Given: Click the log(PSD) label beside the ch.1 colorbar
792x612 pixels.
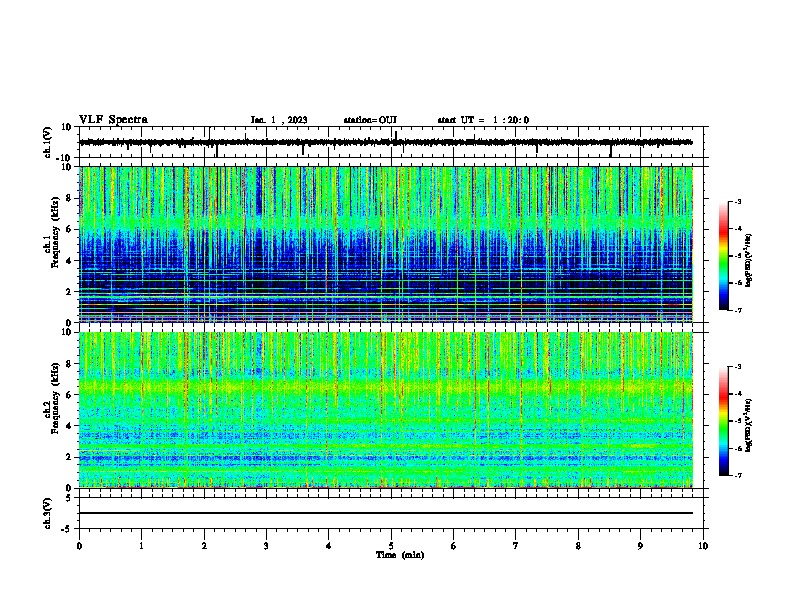Looking at the screenshot, I should point(748,260).
